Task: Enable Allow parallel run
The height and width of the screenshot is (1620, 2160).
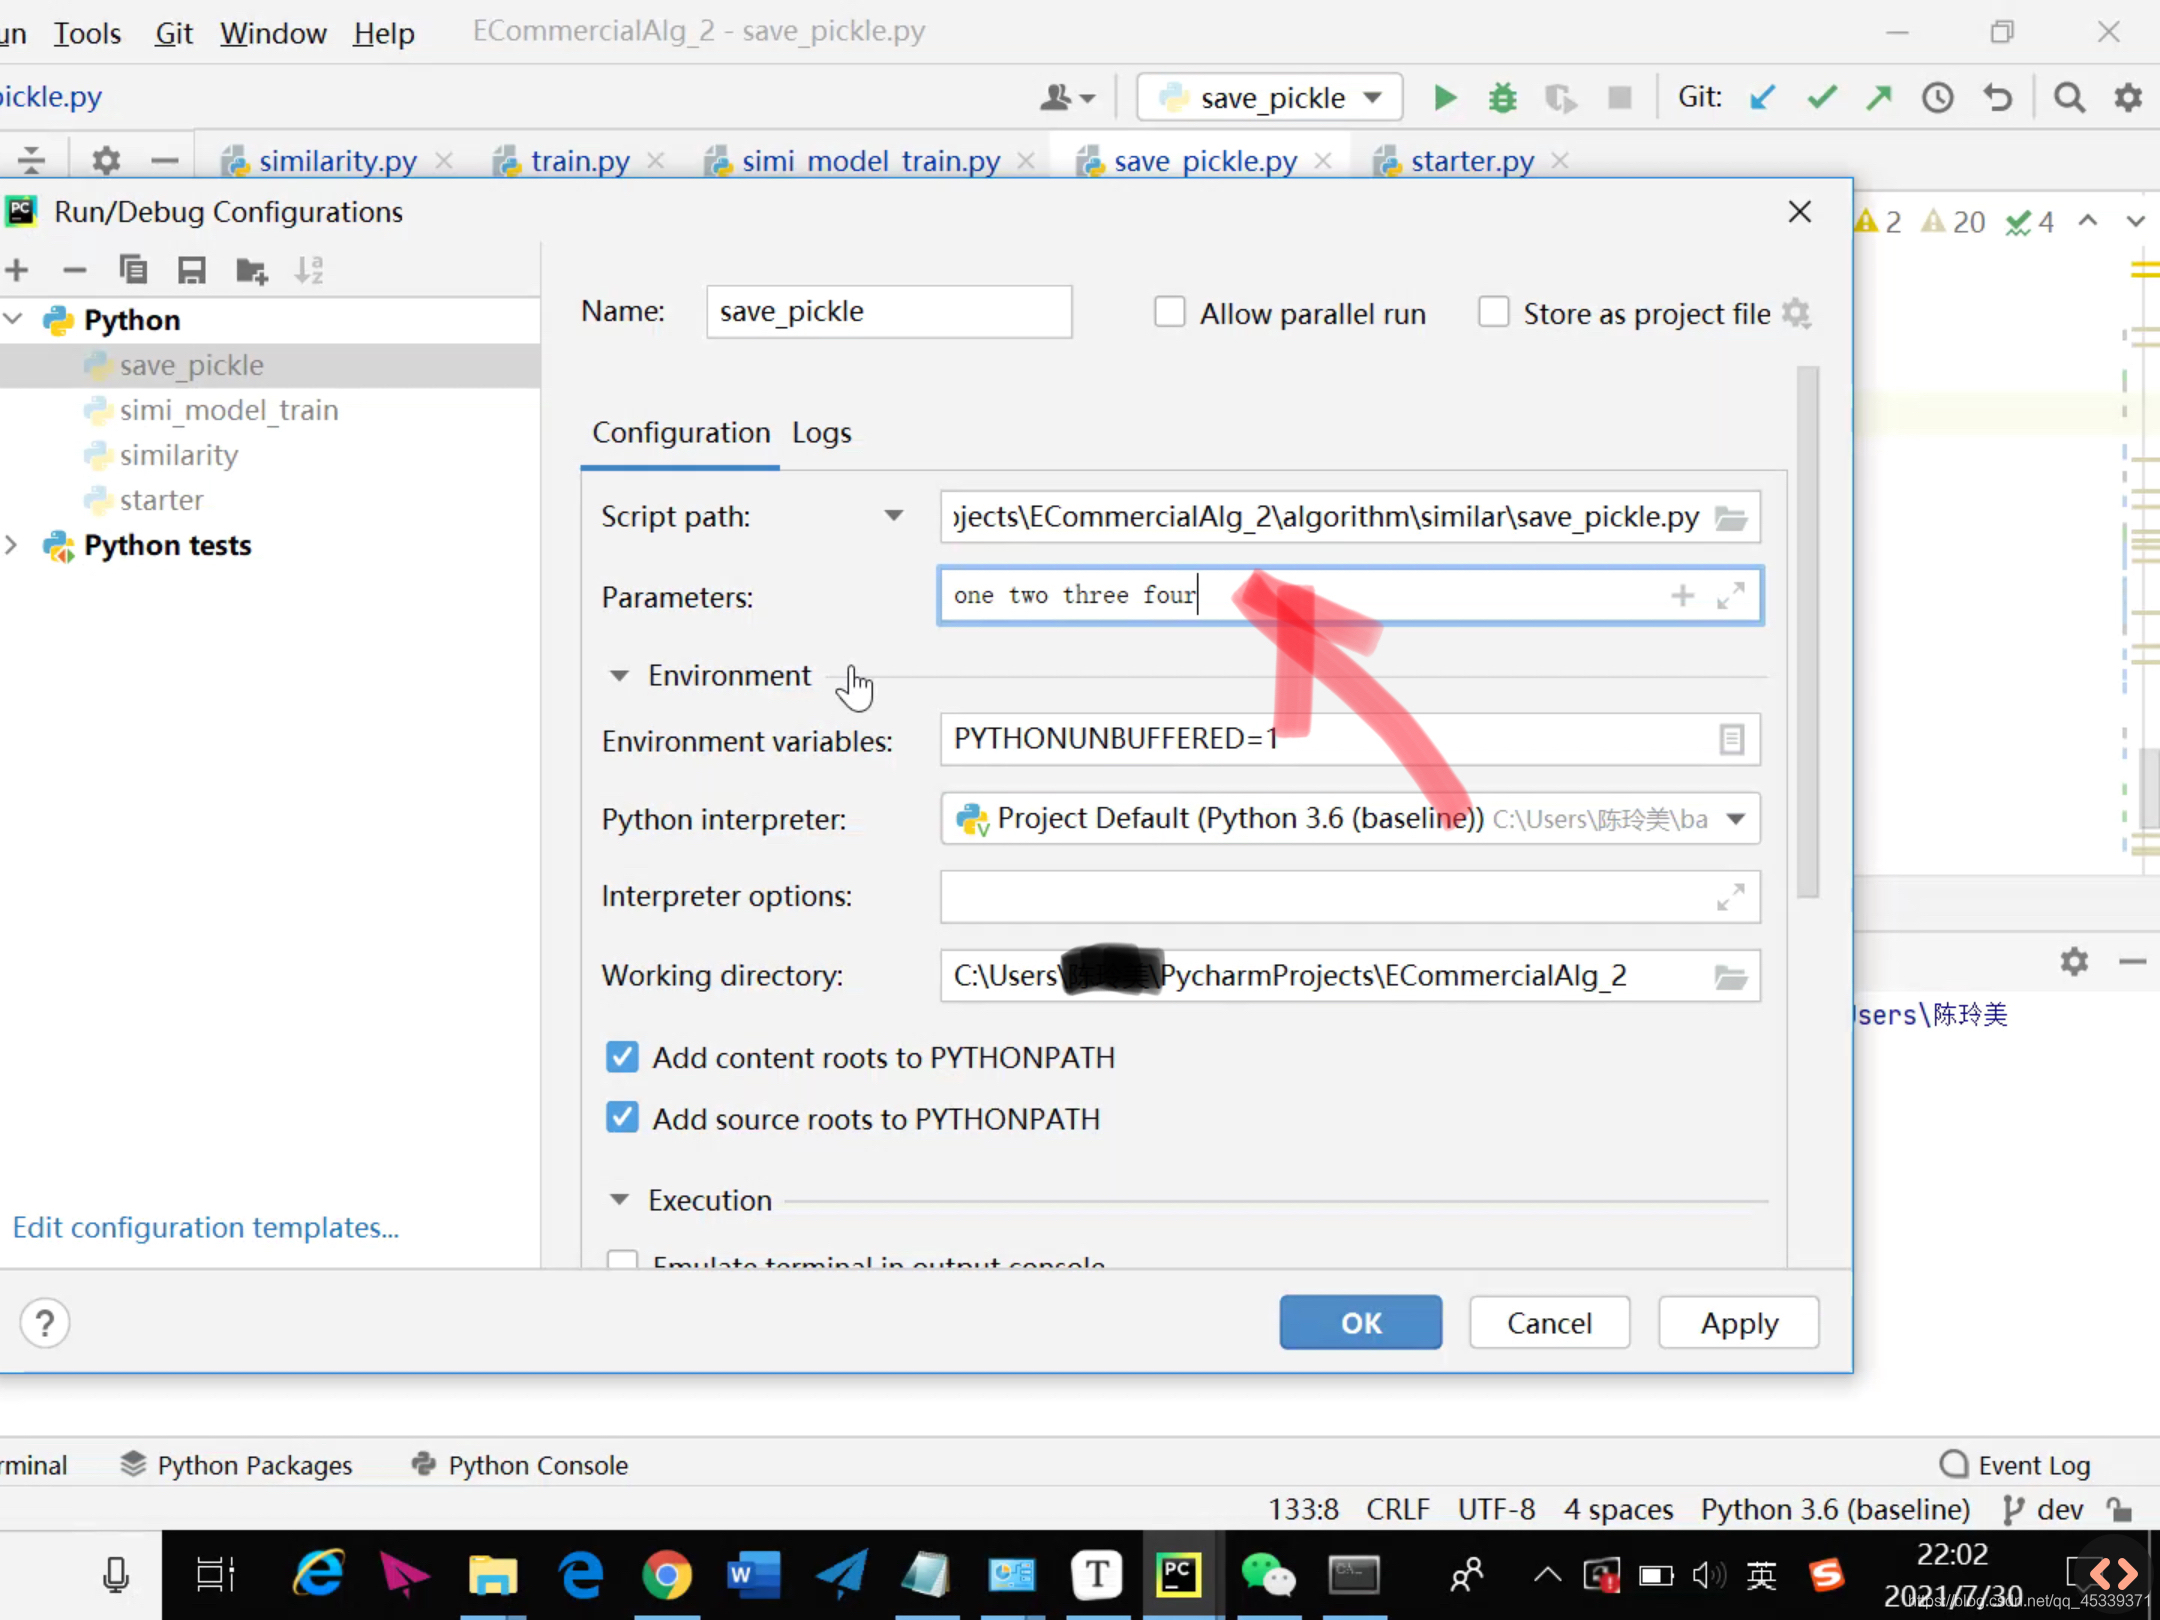Action: click(1168, 312)
